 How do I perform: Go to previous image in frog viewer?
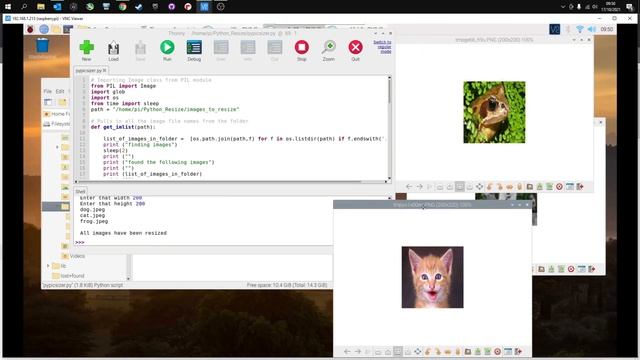(x=409, y=187)
